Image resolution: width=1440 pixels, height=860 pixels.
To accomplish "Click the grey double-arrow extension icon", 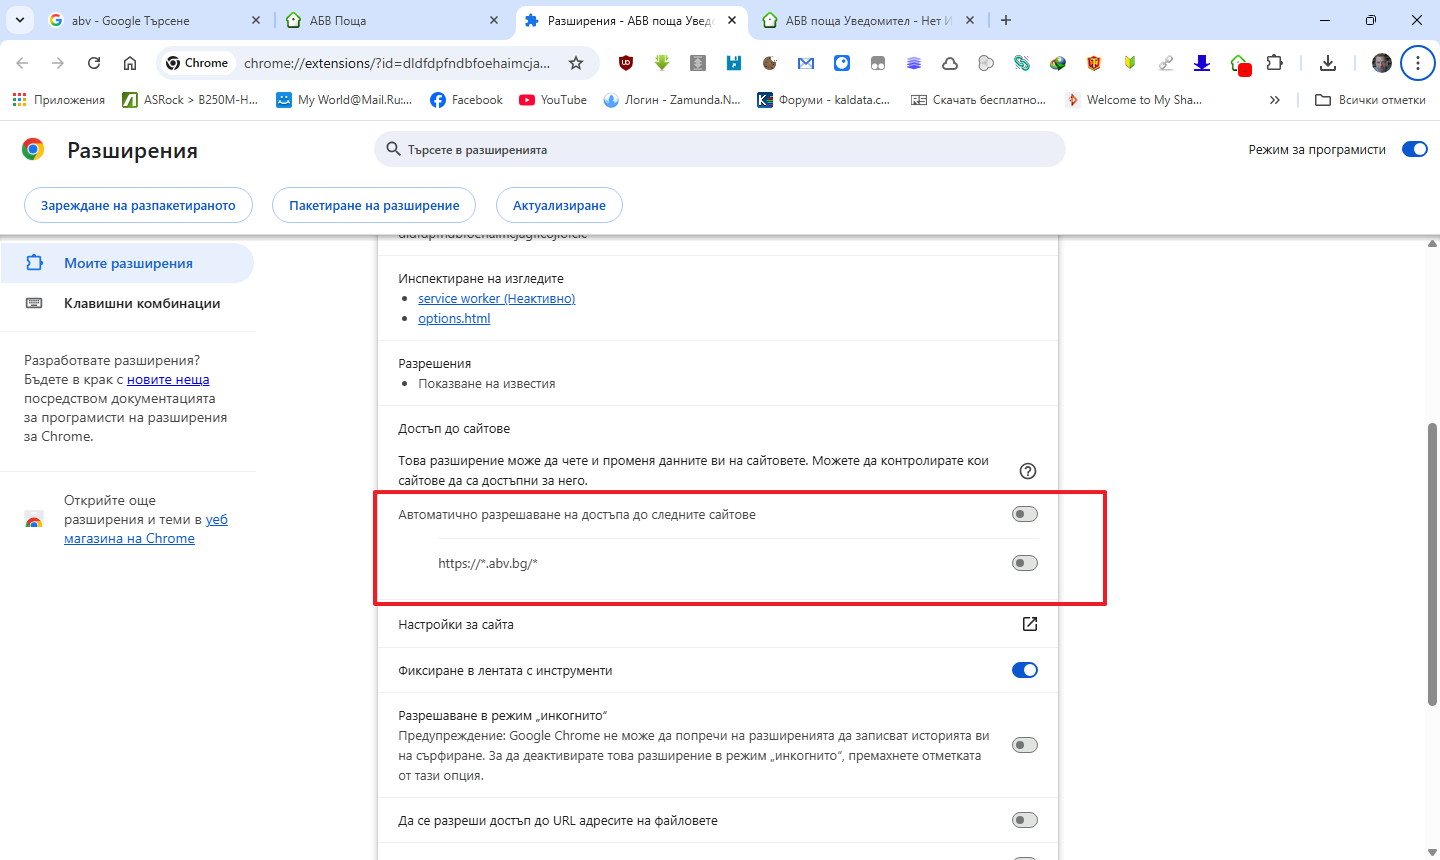I will click(698, 63).
